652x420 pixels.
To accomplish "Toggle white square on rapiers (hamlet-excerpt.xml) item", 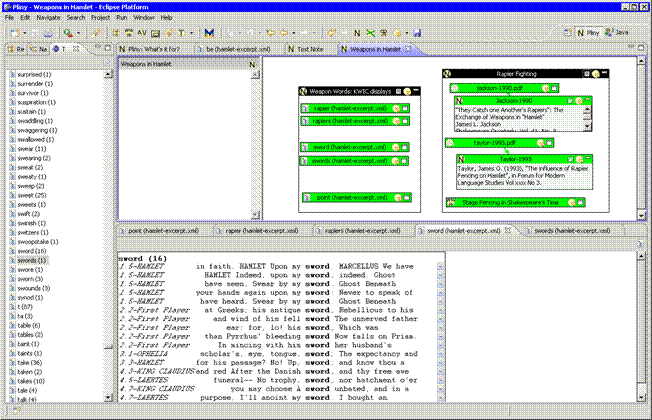I will 405,121.
